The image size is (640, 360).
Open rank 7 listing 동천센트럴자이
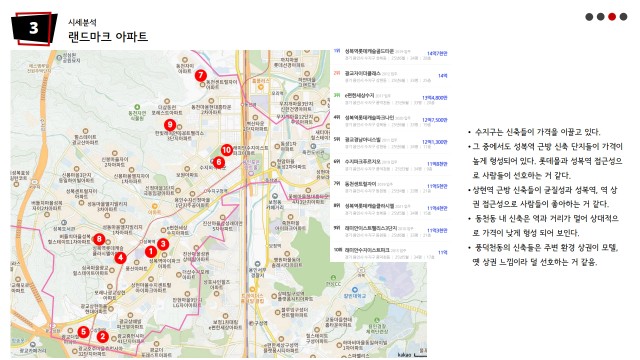(360, 184)
